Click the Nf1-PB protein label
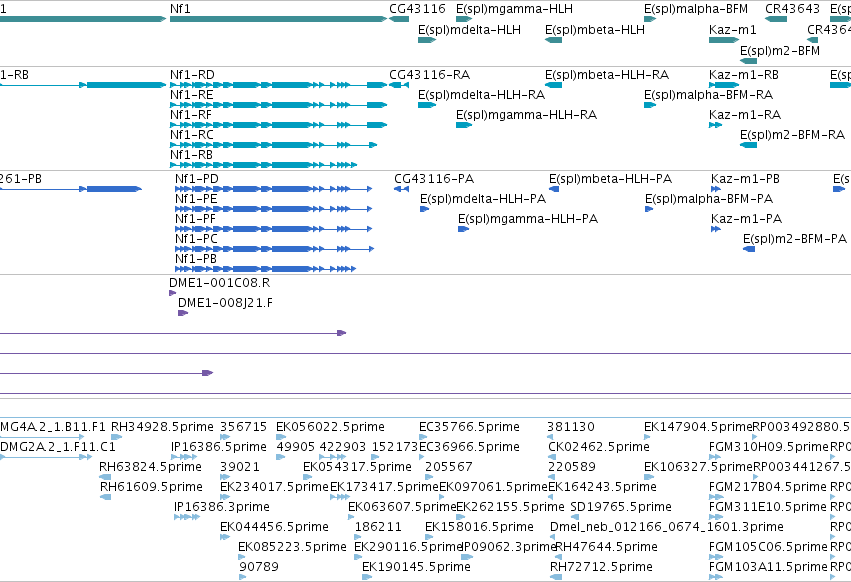Viewport: 851px width, 582px height. point(195,259)
